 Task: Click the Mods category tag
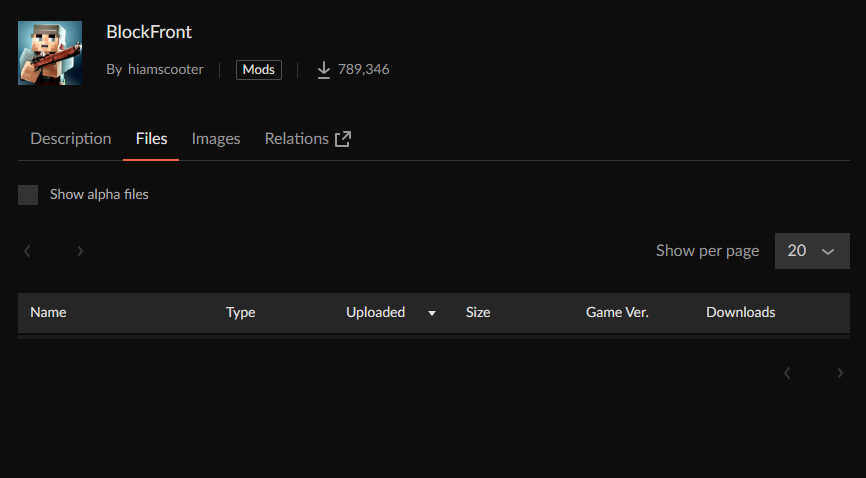tap(259, 70)
